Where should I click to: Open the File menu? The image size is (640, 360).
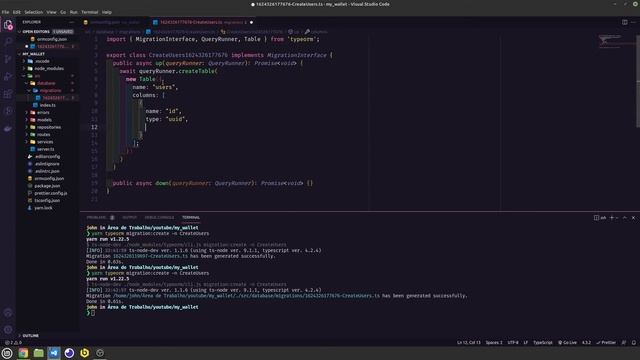(5, 12)
